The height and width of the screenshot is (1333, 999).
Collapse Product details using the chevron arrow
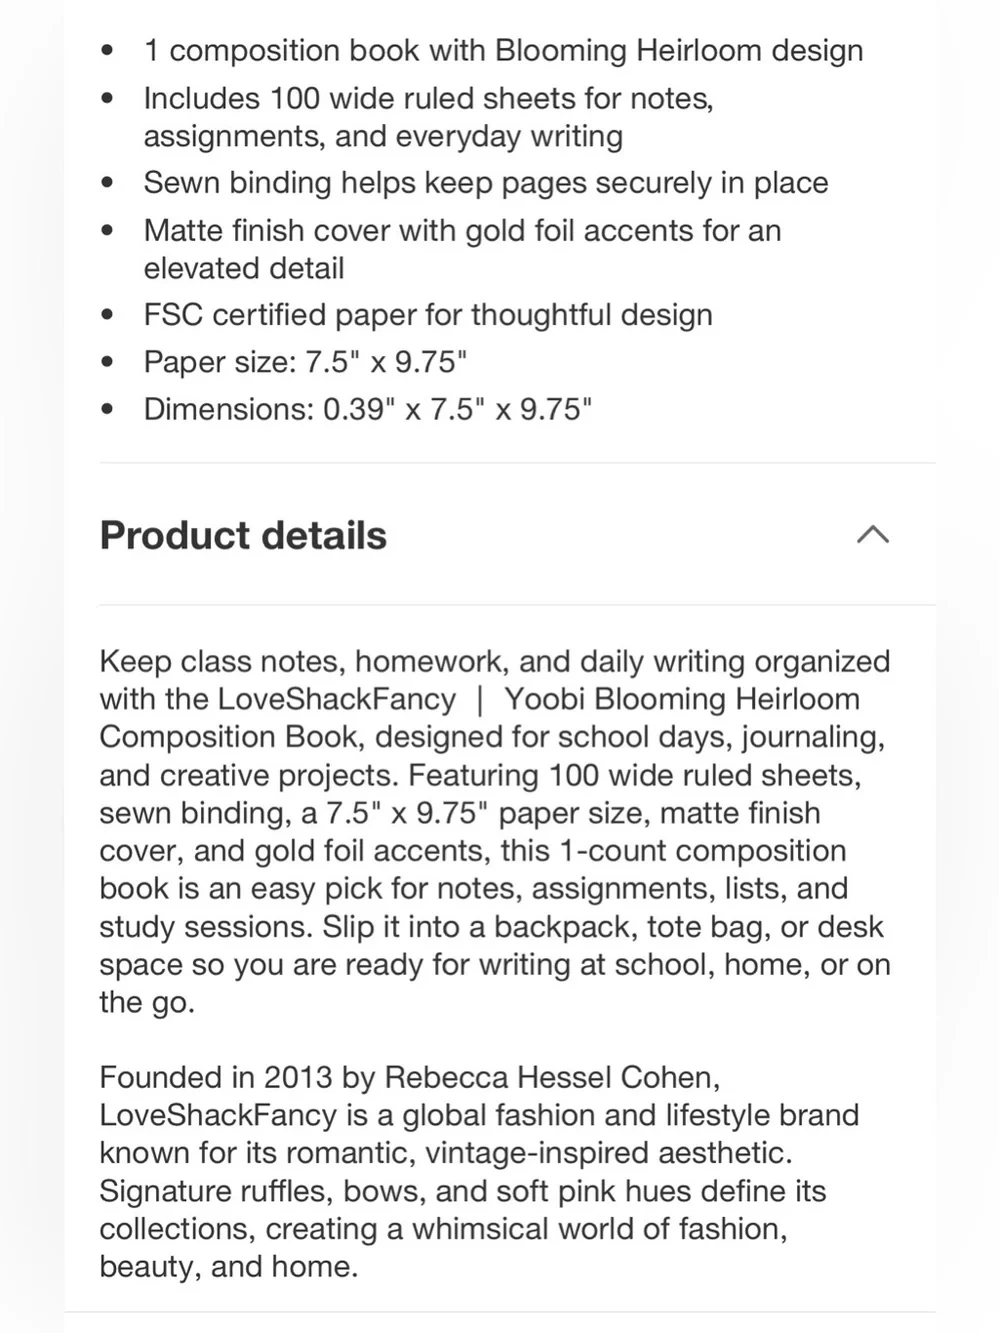pos(872,535)
